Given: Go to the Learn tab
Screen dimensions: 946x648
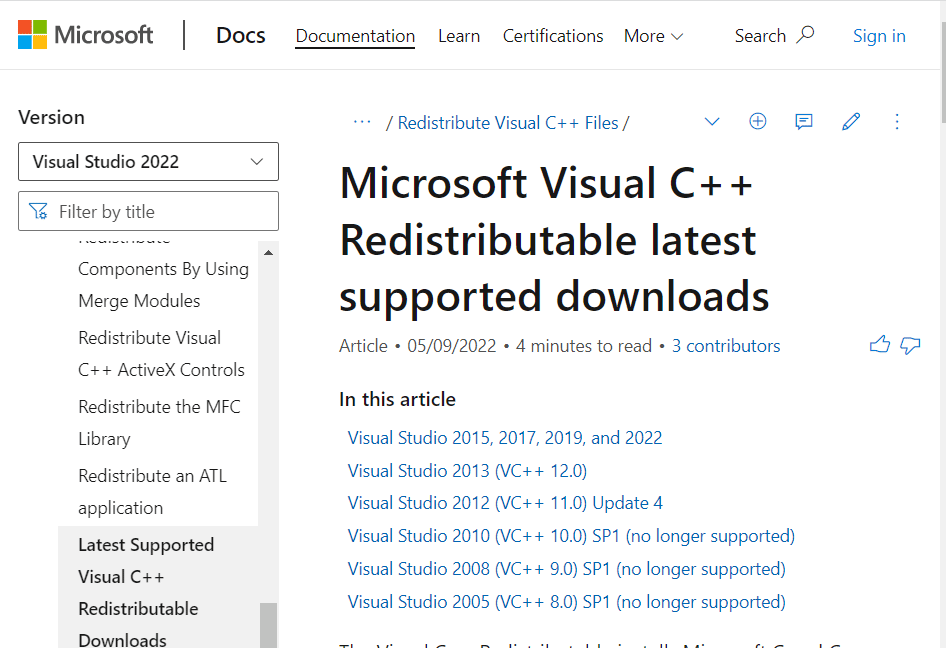Looking at the screenshot, I should coord(459,36).
